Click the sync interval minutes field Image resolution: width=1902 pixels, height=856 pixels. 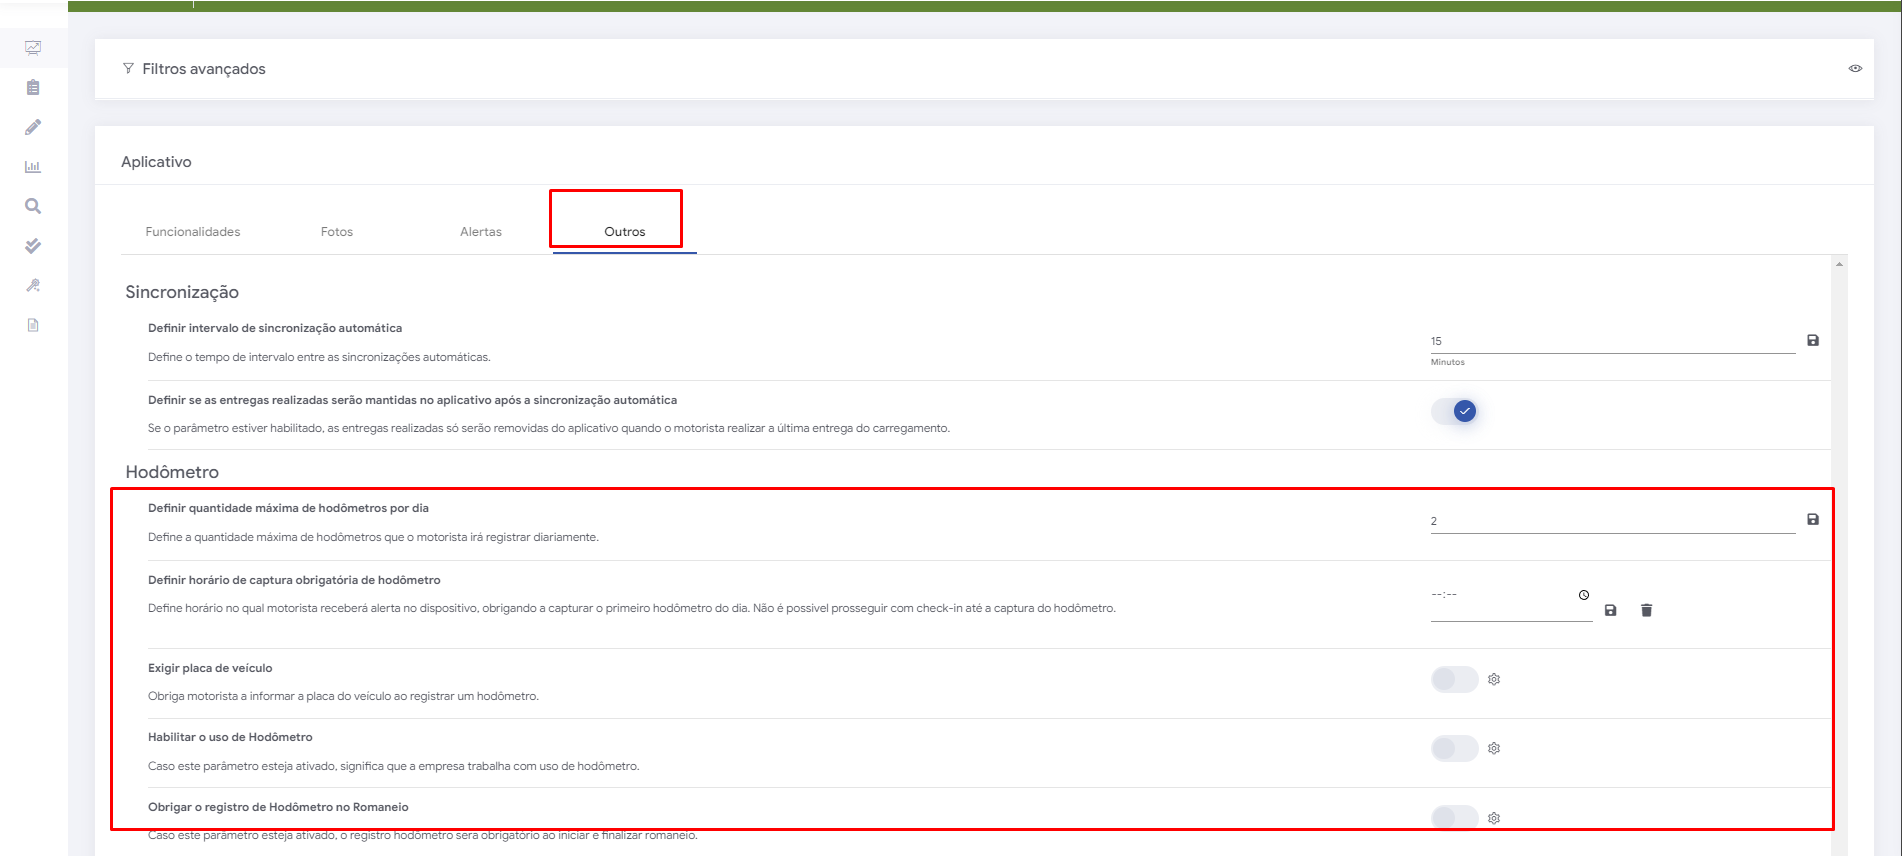[x=1613, y=341]
